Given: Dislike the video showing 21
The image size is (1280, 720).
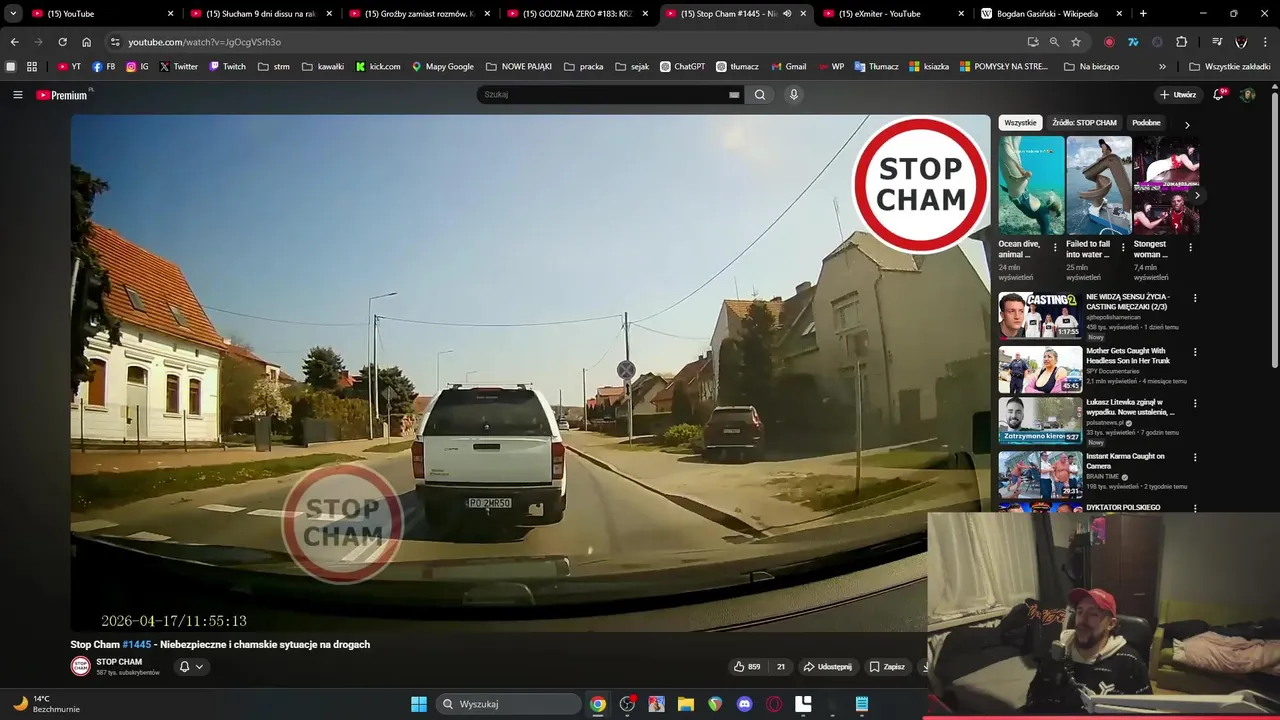Looking at the screenshot, I should pos(780,667).
